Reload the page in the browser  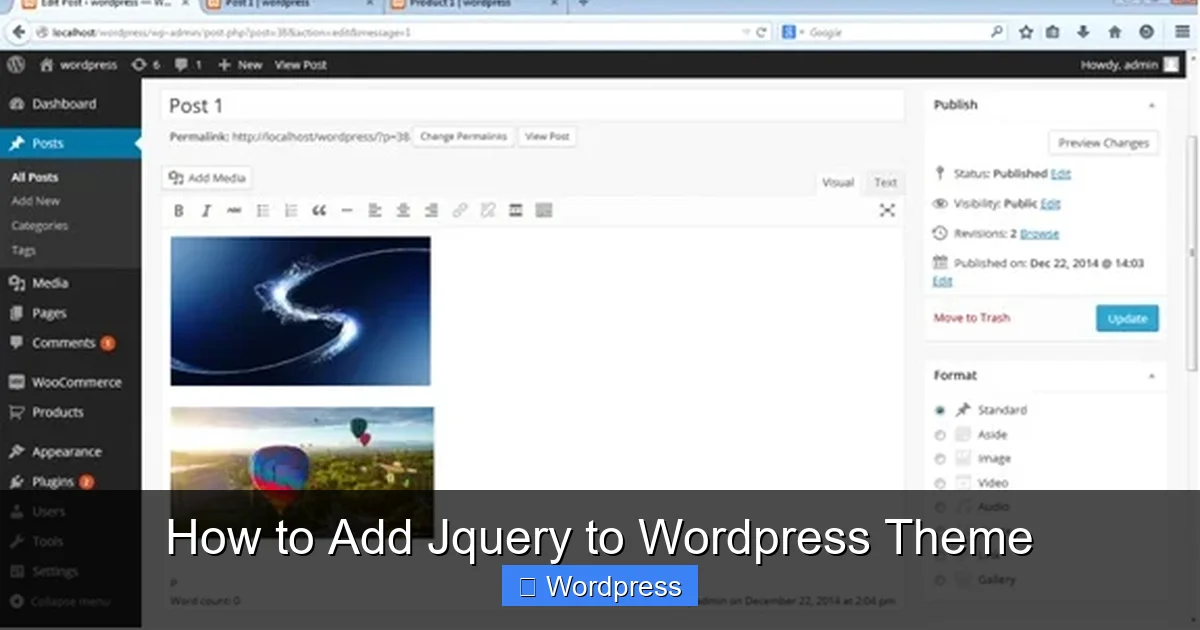click(762, 32)
